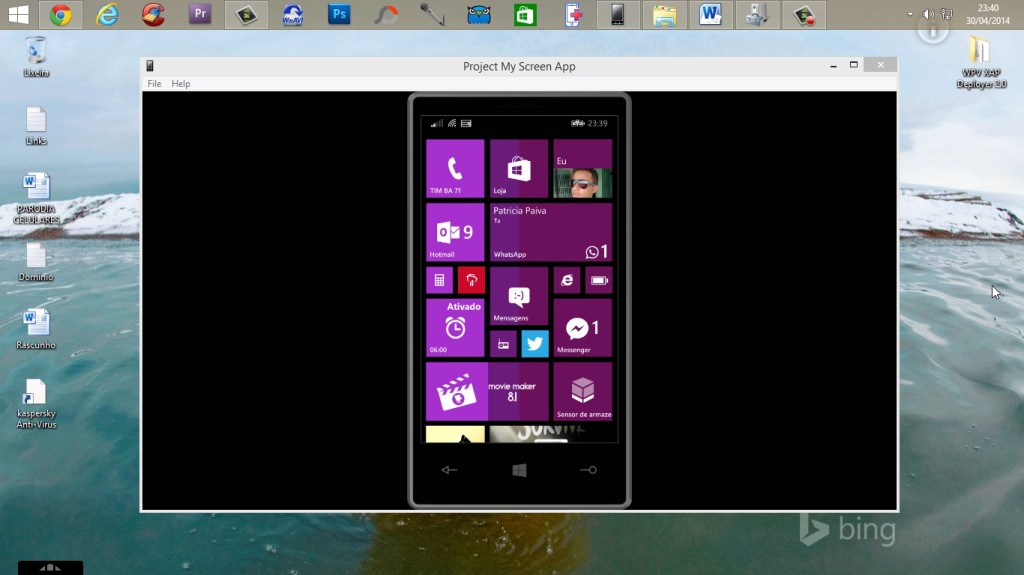Viewport: 1024px width, 575px height.
Task: Open the Sensor de armaze tile
Action: [583, 391]
